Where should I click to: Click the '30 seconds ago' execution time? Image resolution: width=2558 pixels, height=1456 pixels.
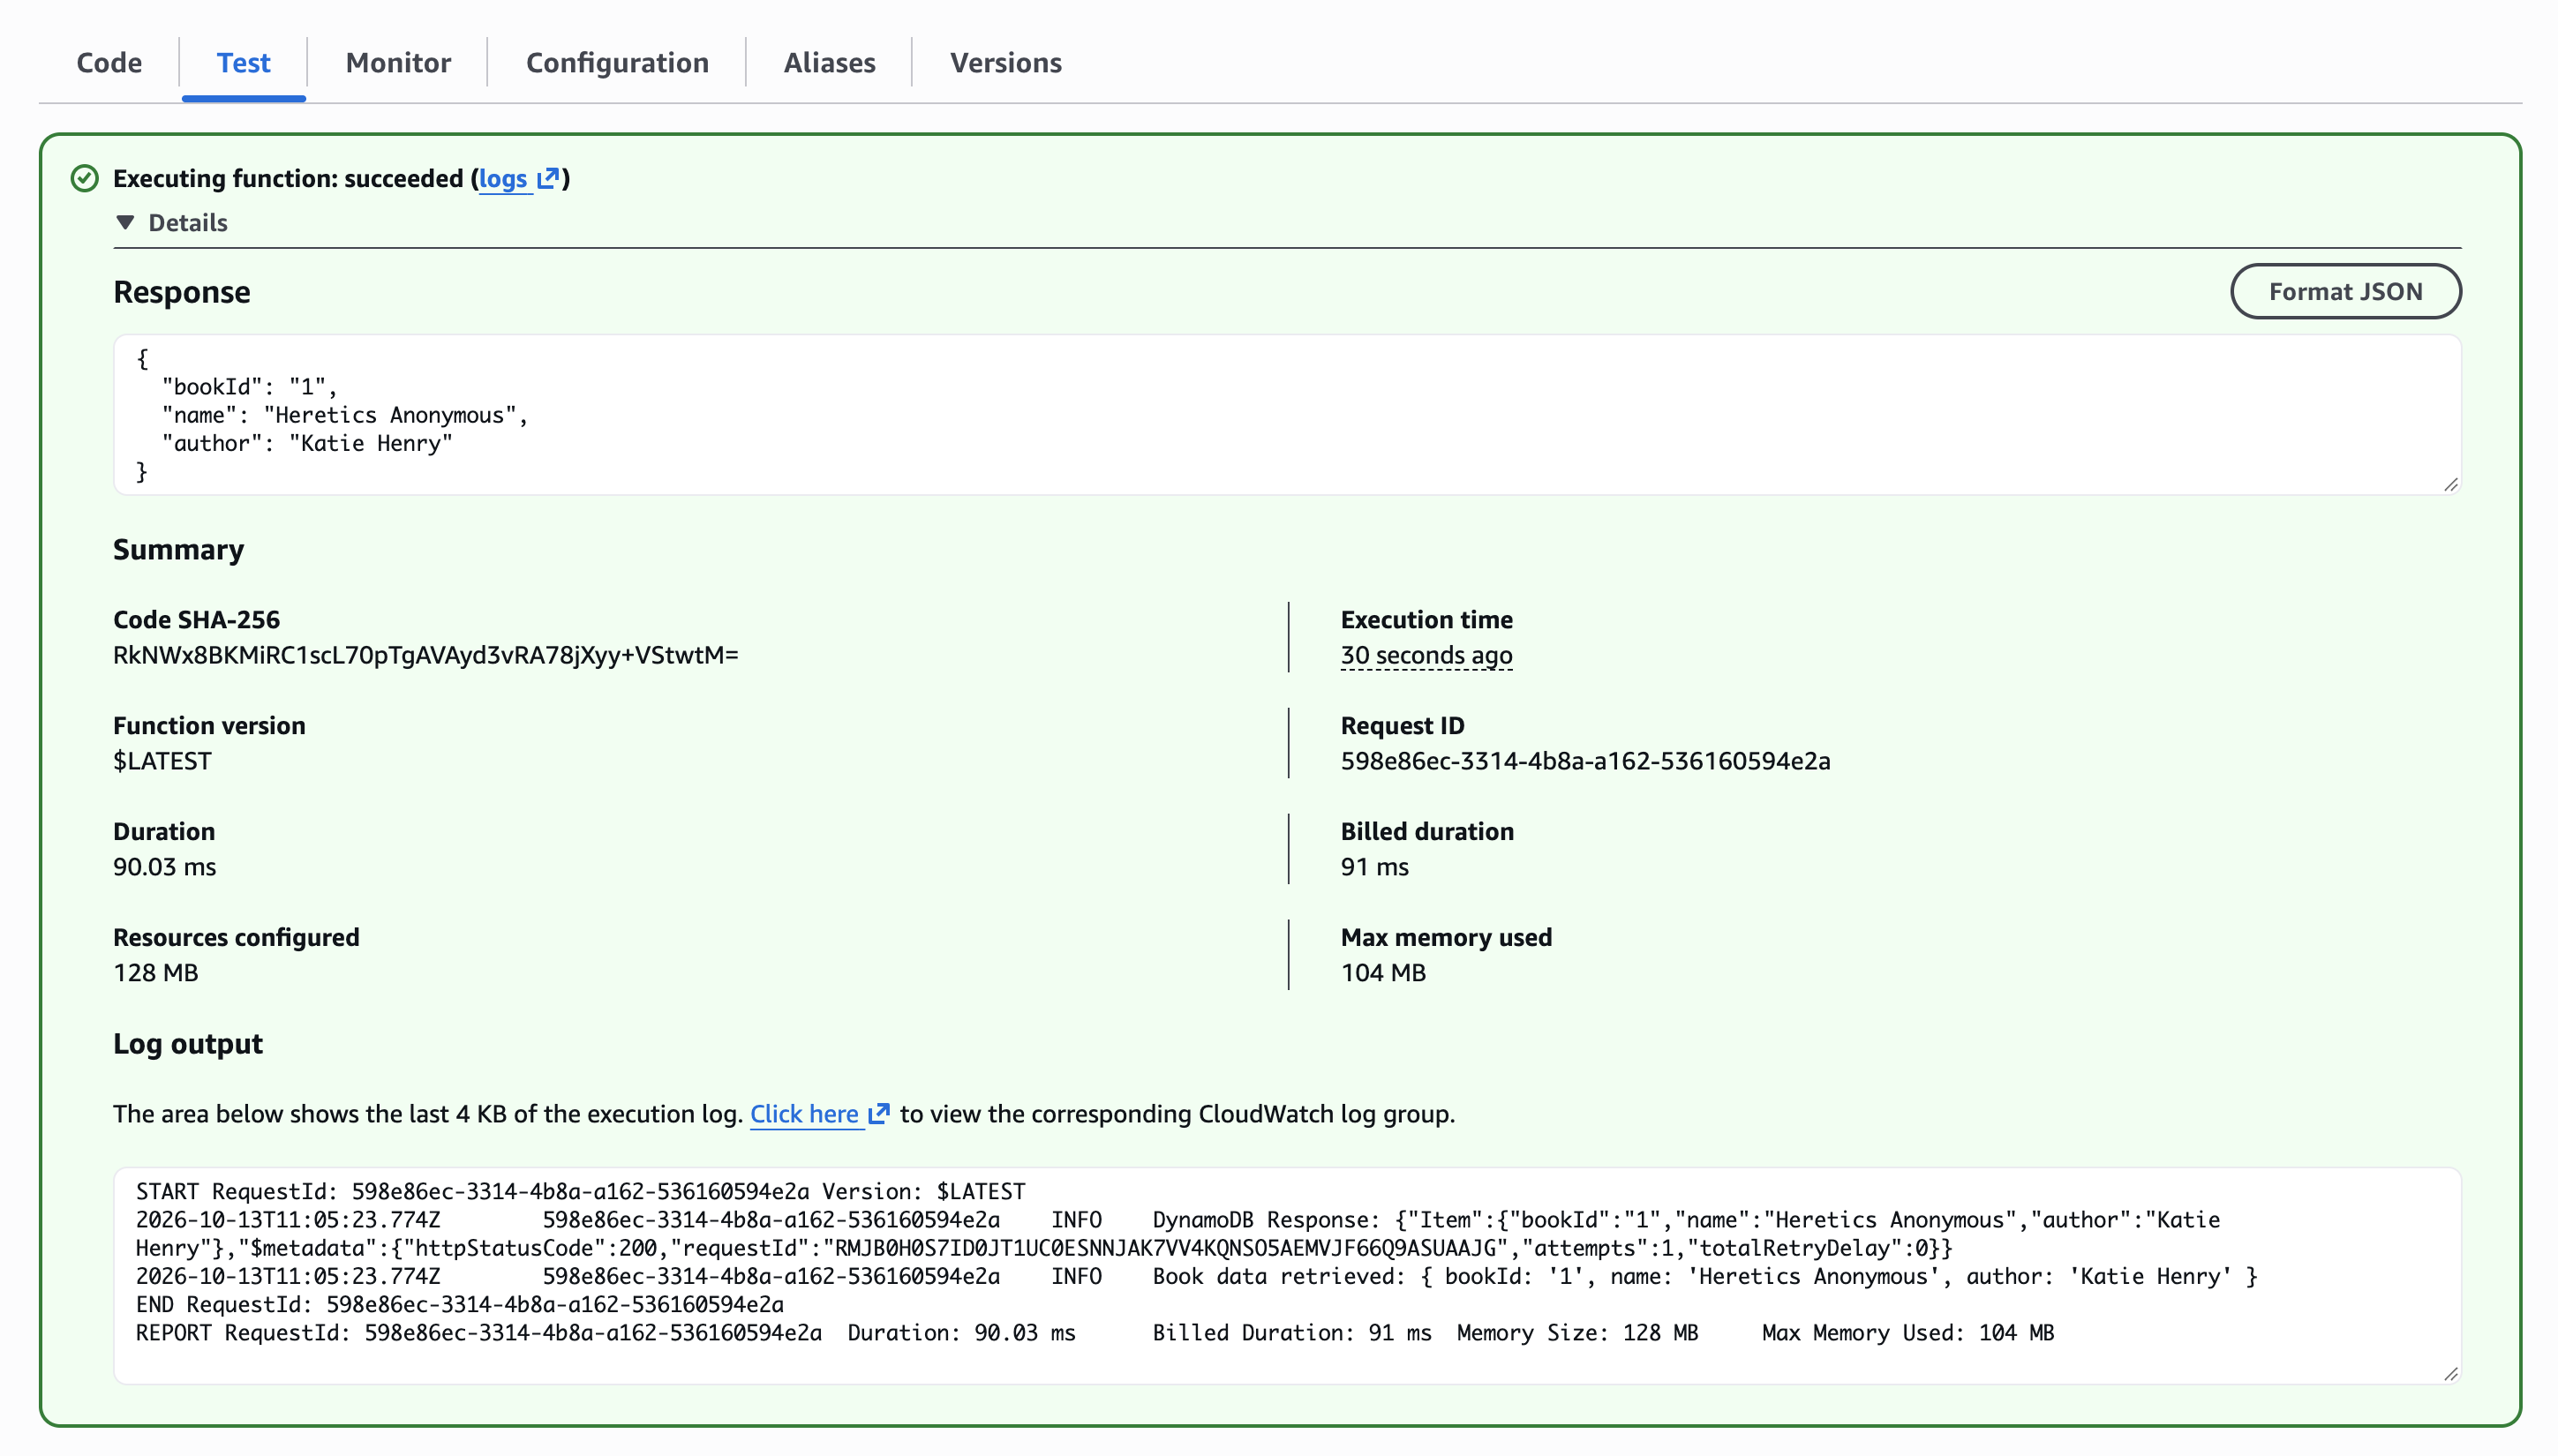pyautogui.click(x=1426, y=655)
